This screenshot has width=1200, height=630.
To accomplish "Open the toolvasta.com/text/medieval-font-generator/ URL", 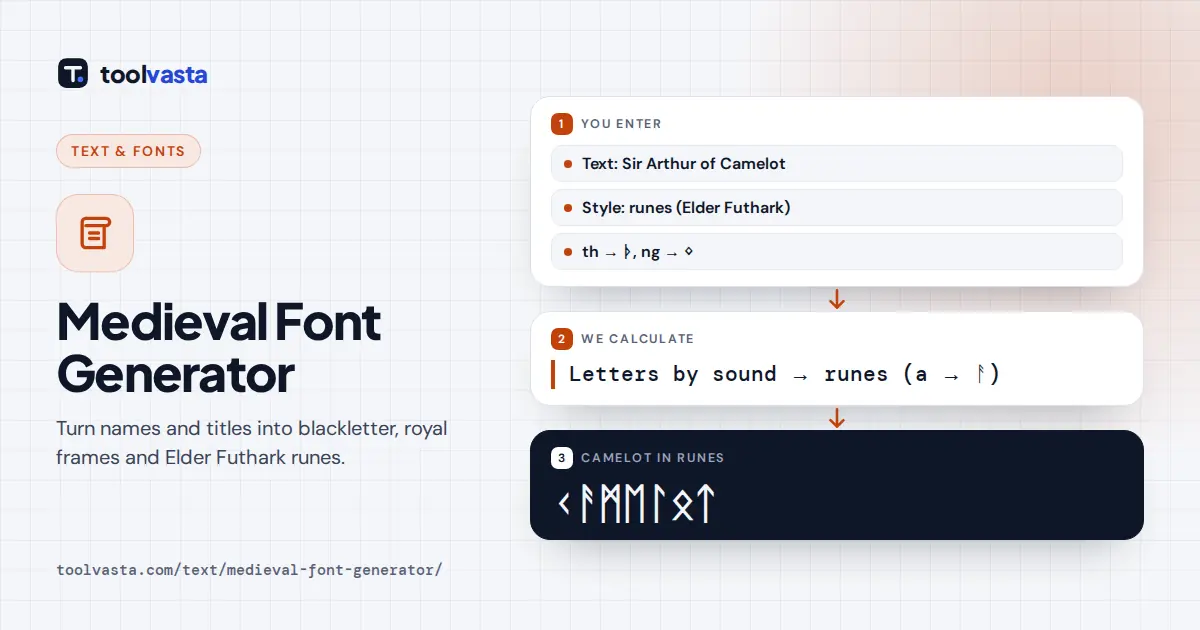I will click(249, 570).
